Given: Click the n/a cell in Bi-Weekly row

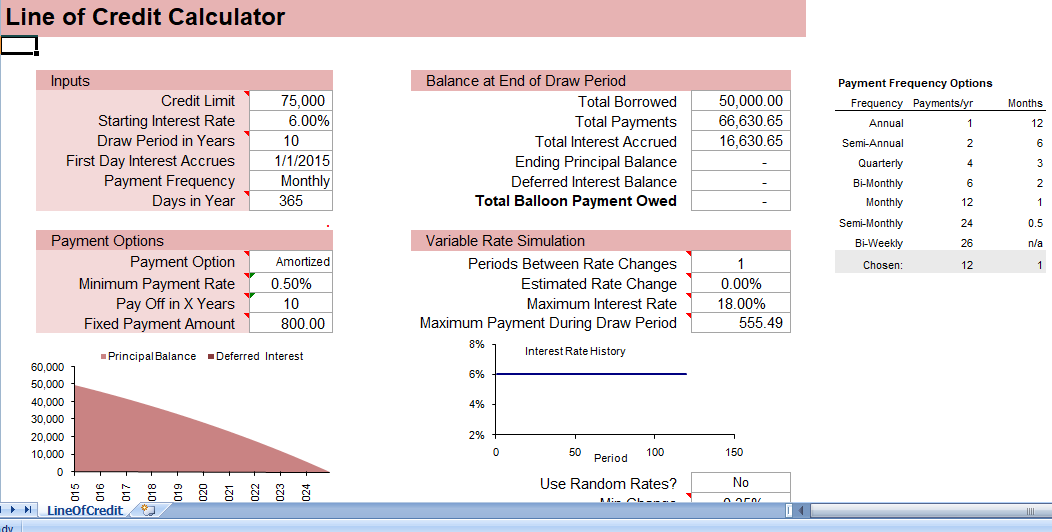Looking at the screenshot, I should point(1035,244).
